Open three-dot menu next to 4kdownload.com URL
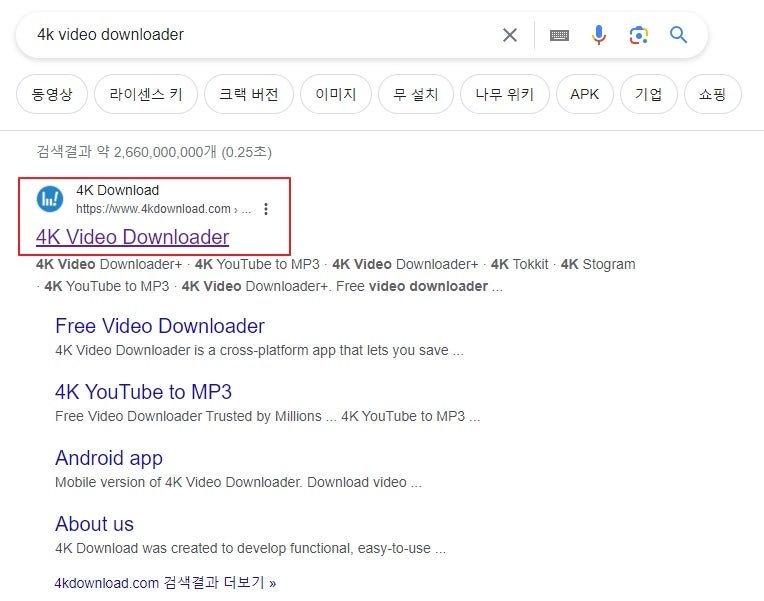The width and height of the screenshot is (764, 601). [x=266, y=209]
